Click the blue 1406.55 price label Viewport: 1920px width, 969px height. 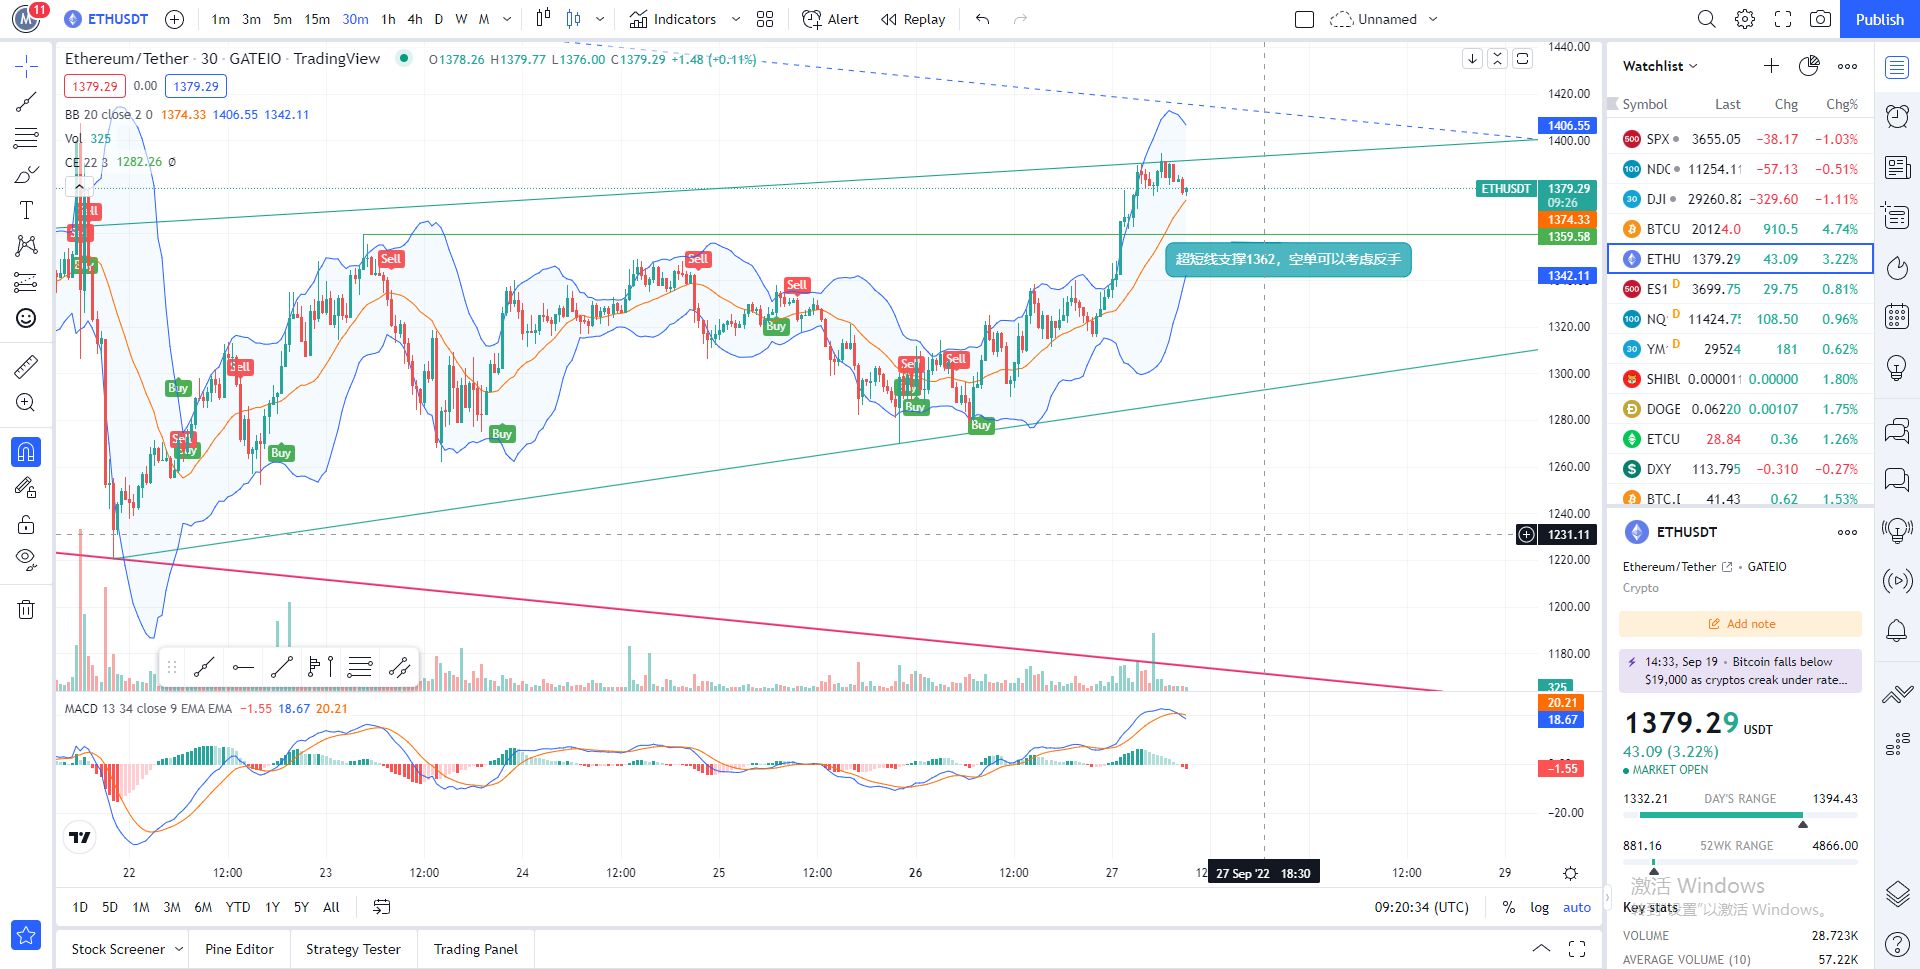[1568, 126]
